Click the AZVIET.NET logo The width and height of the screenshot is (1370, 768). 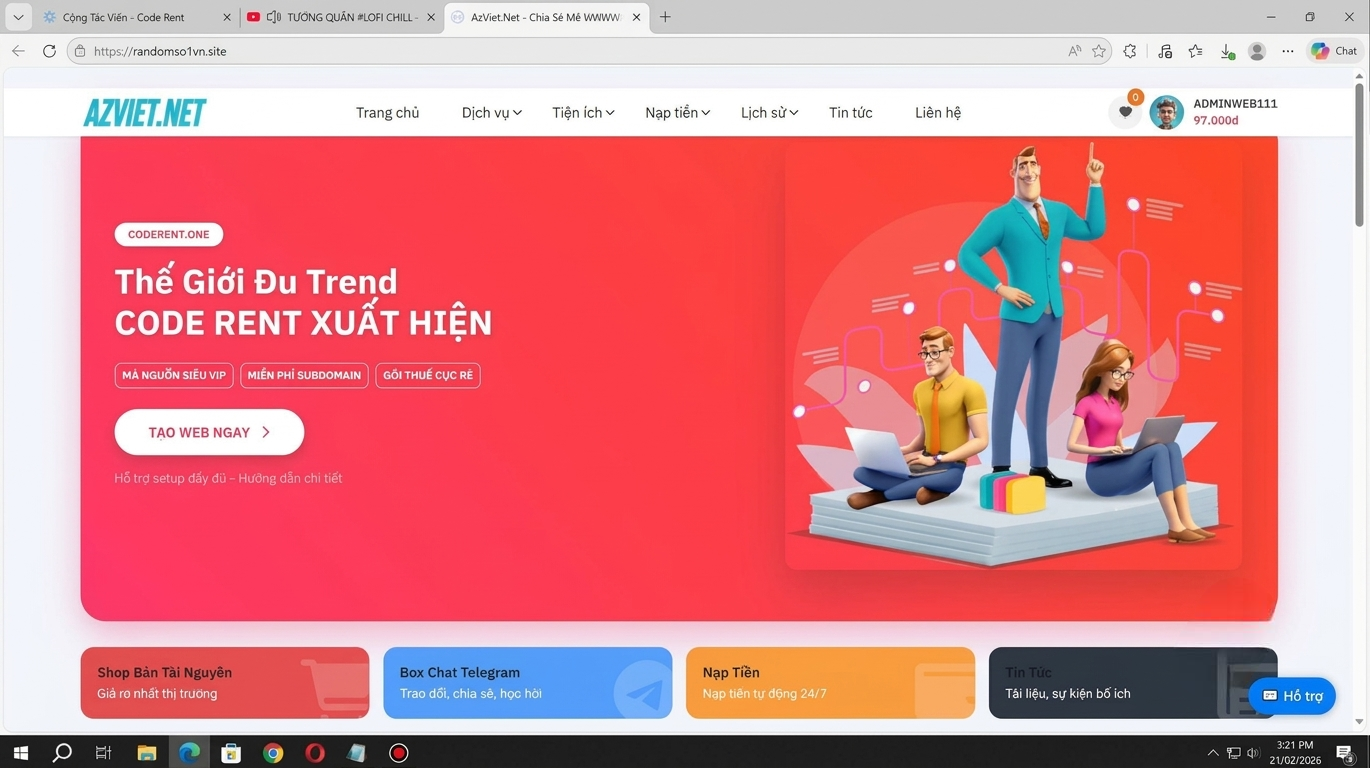(x=145, y=113)
